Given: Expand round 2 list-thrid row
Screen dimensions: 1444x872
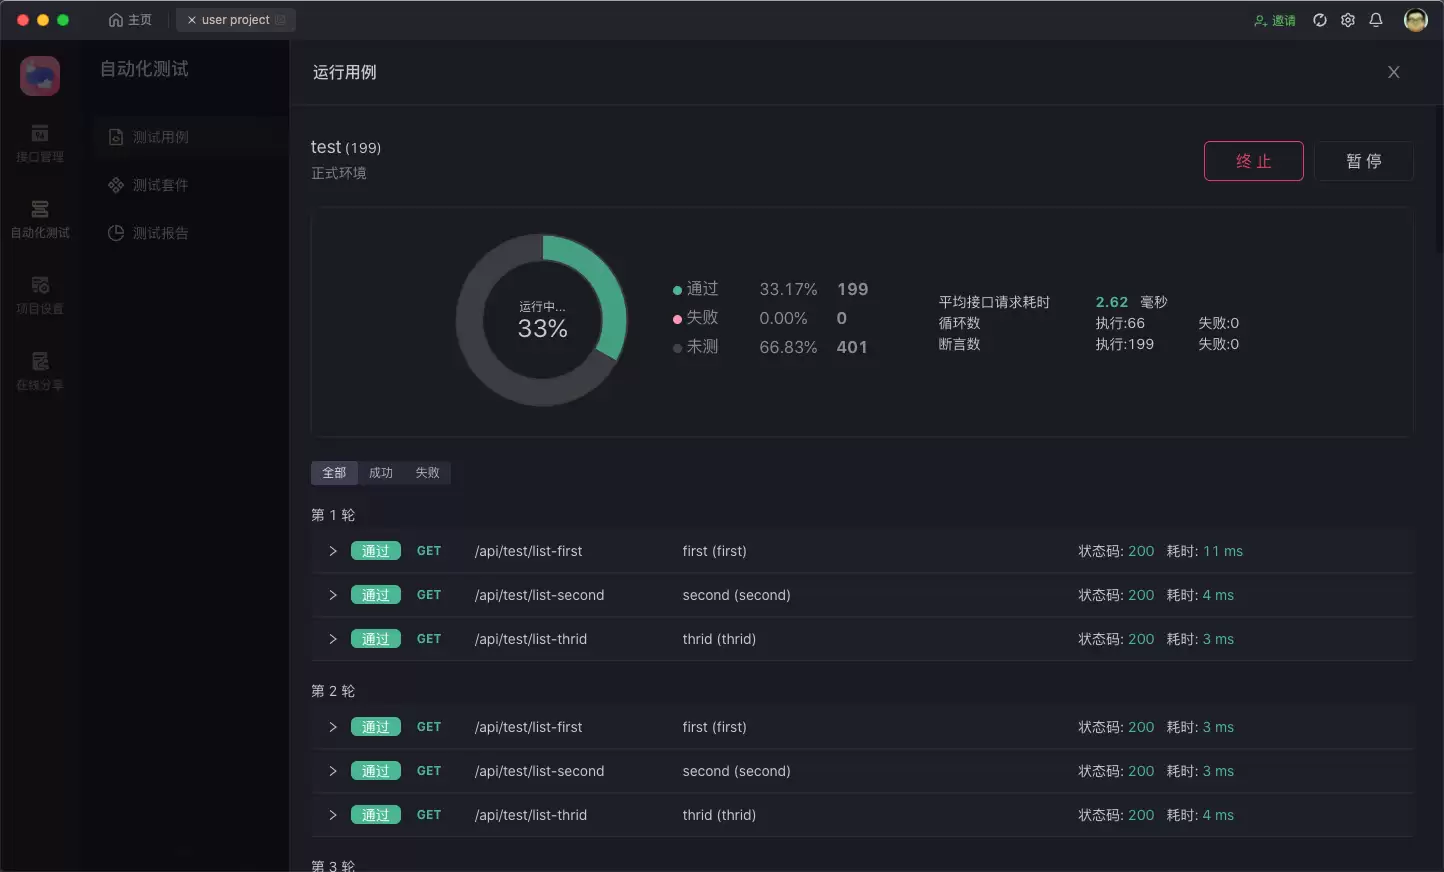Looking at the screenshot, I should 333,815.
